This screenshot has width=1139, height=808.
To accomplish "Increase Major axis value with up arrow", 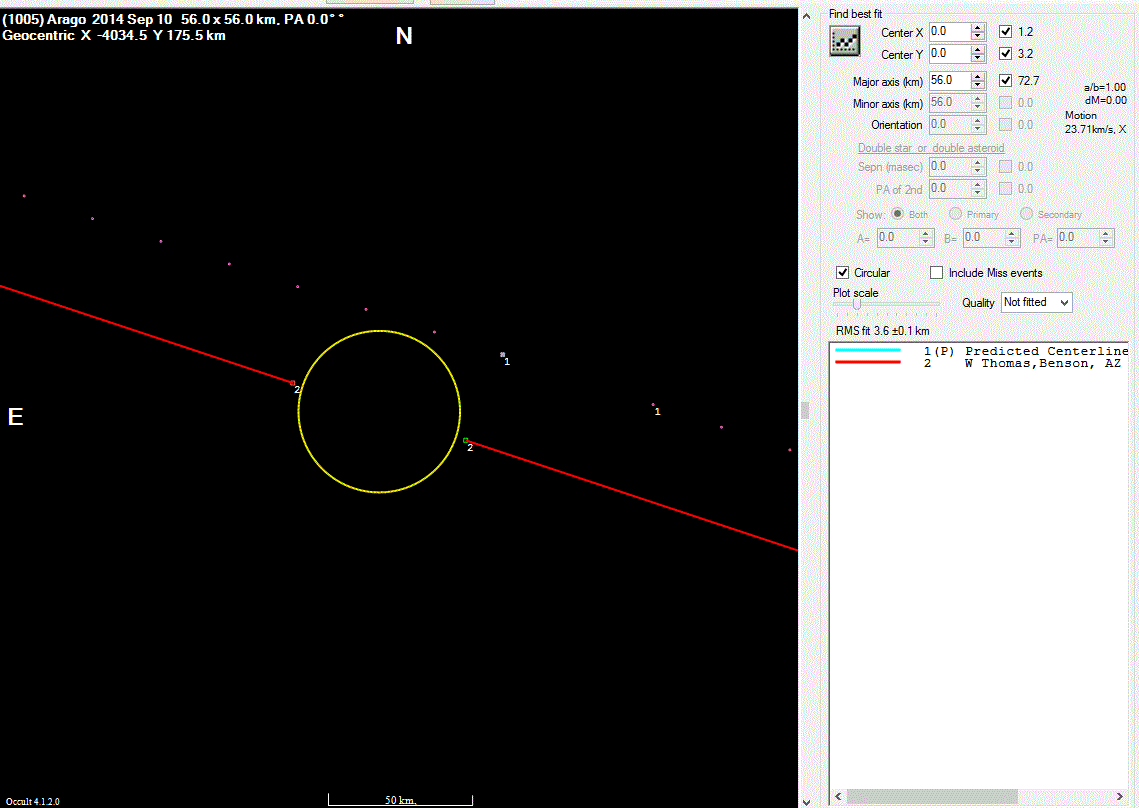I will click(x=978, y=76).
